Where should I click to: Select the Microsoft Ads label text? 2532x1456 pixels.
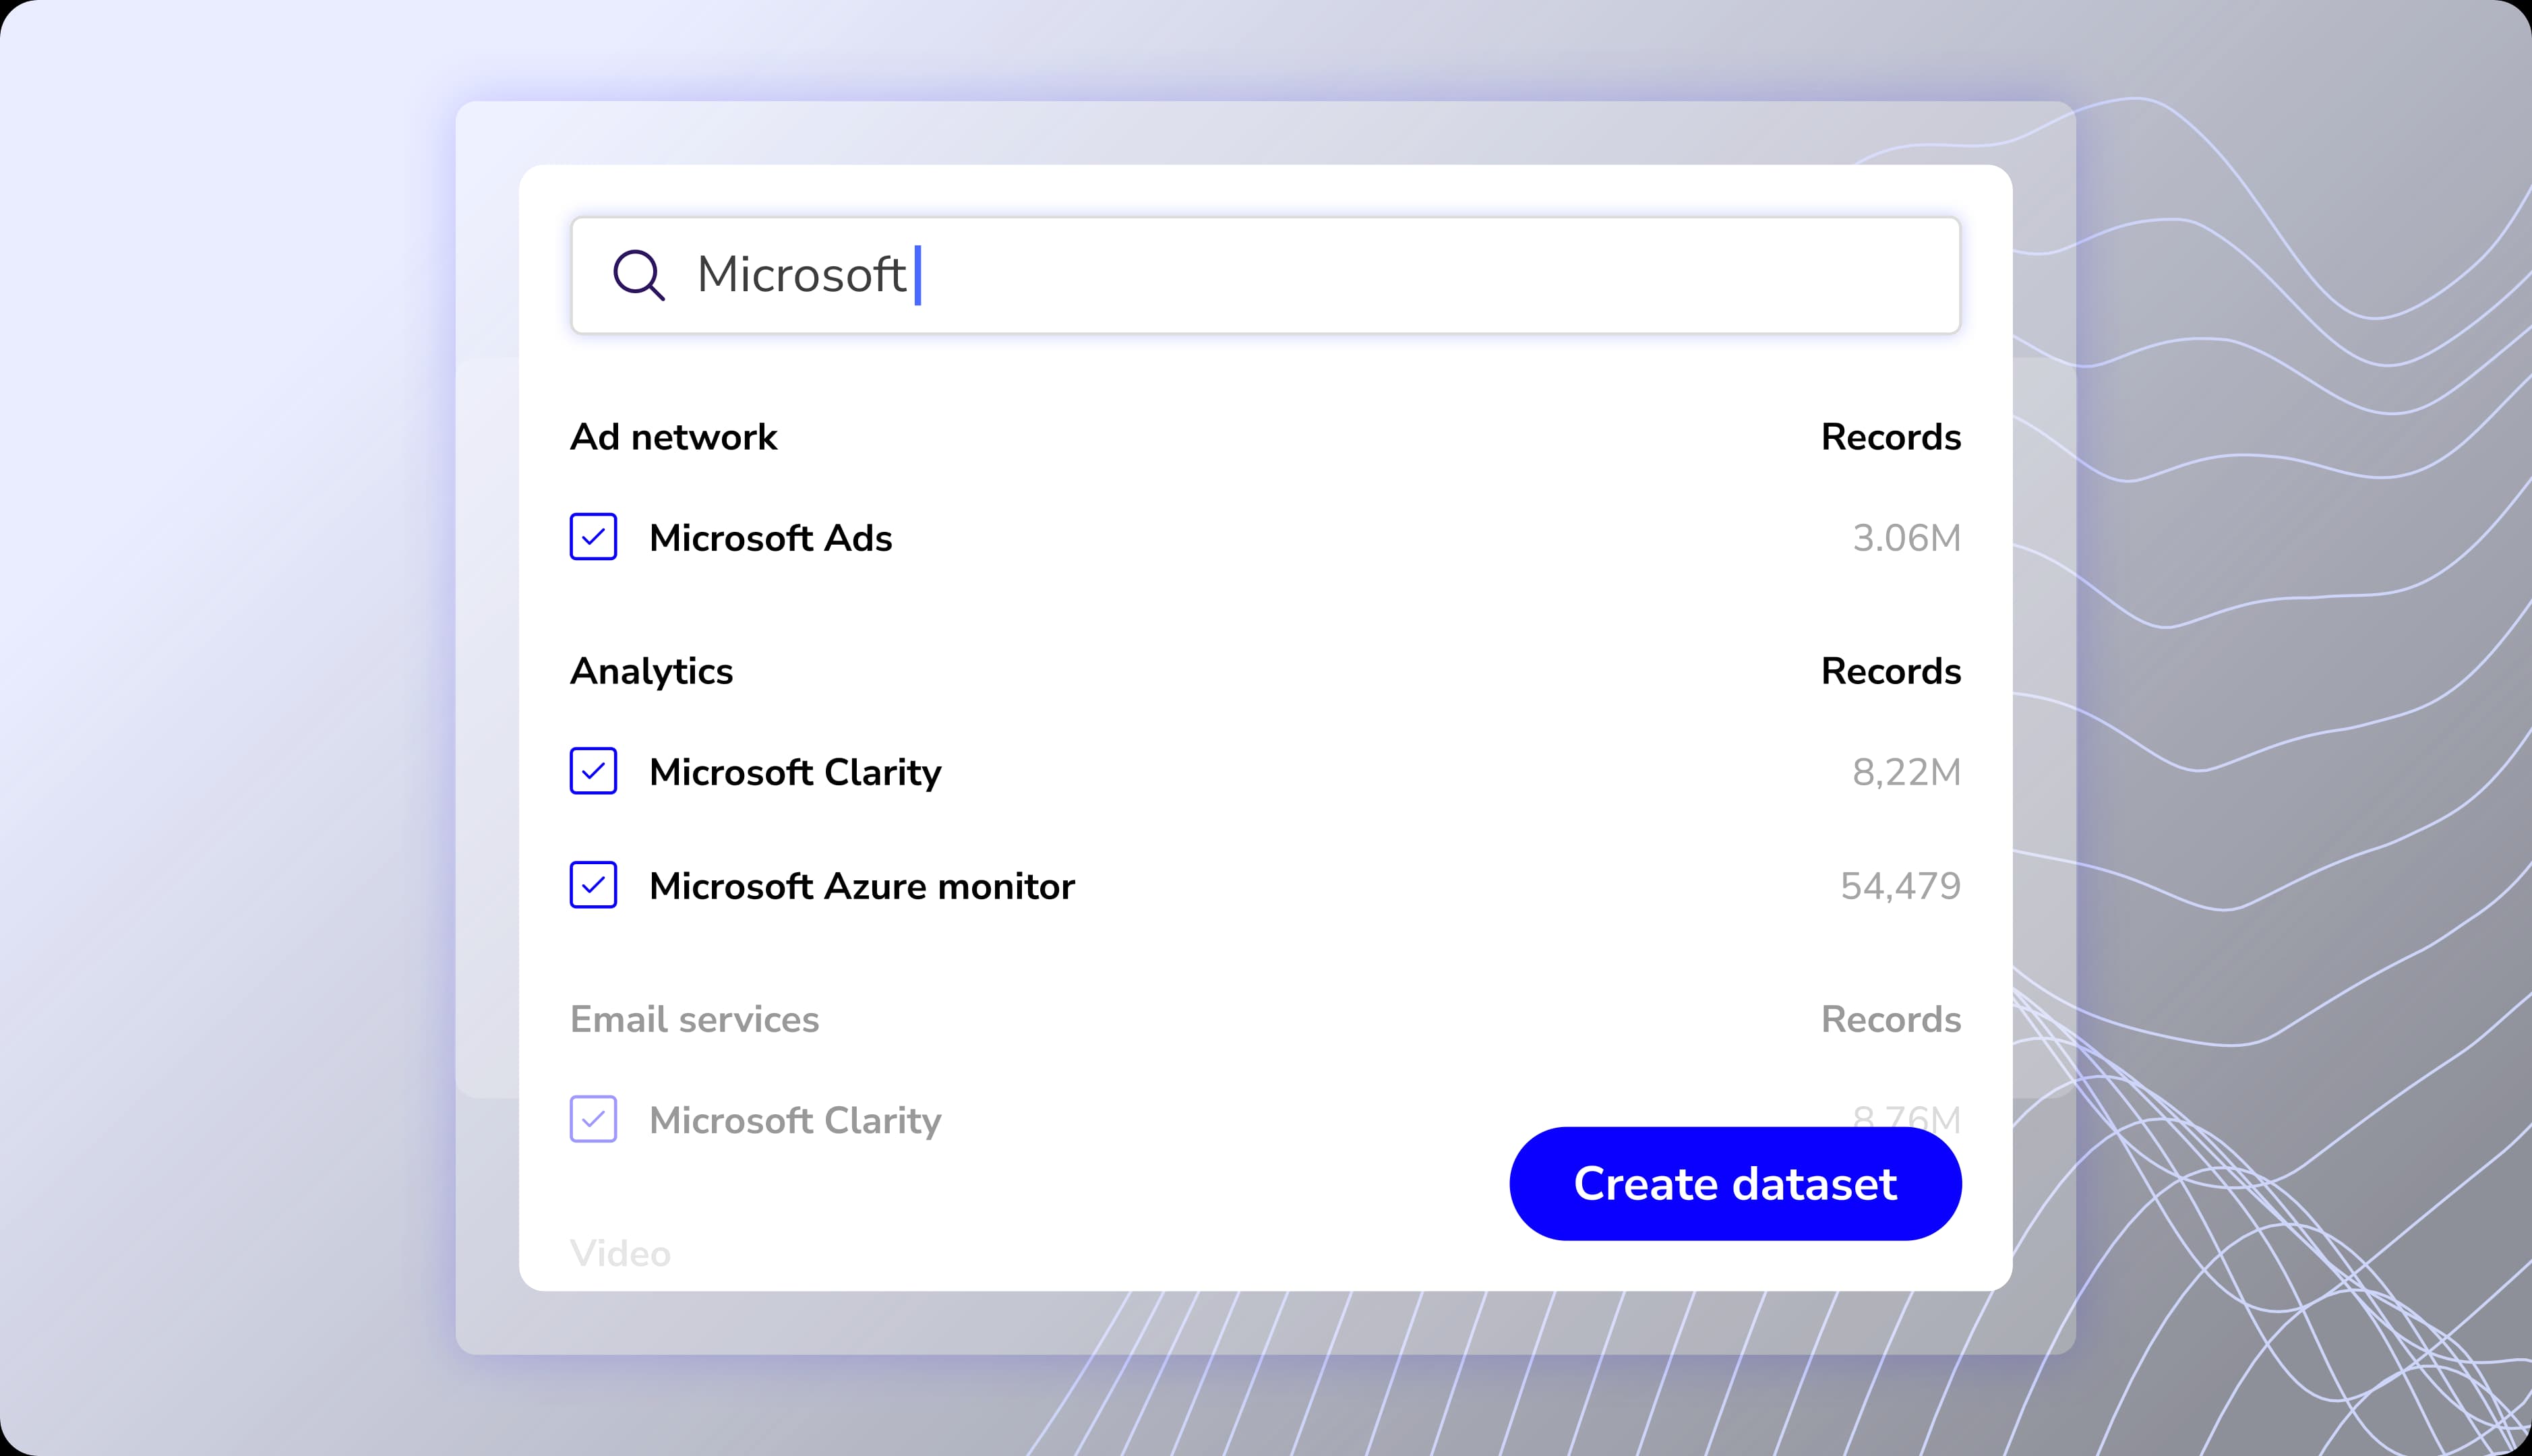771,538
